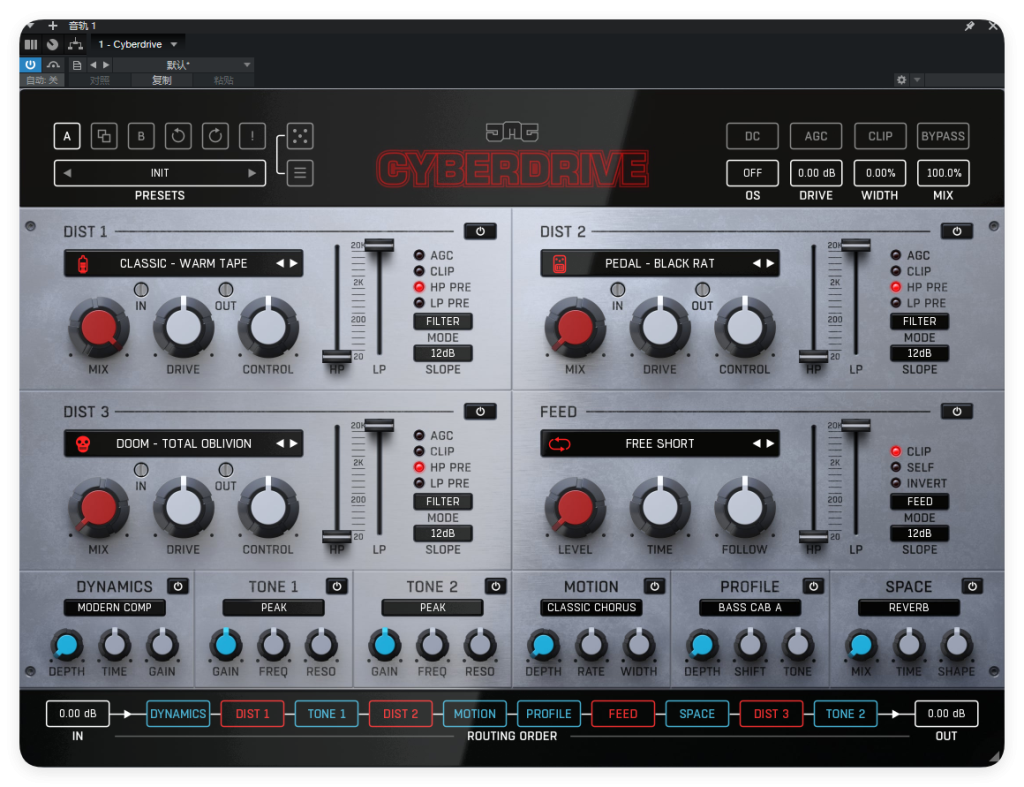Toggle FEED section power
This screenshot has height=787, width=1024.
point(957,411)
